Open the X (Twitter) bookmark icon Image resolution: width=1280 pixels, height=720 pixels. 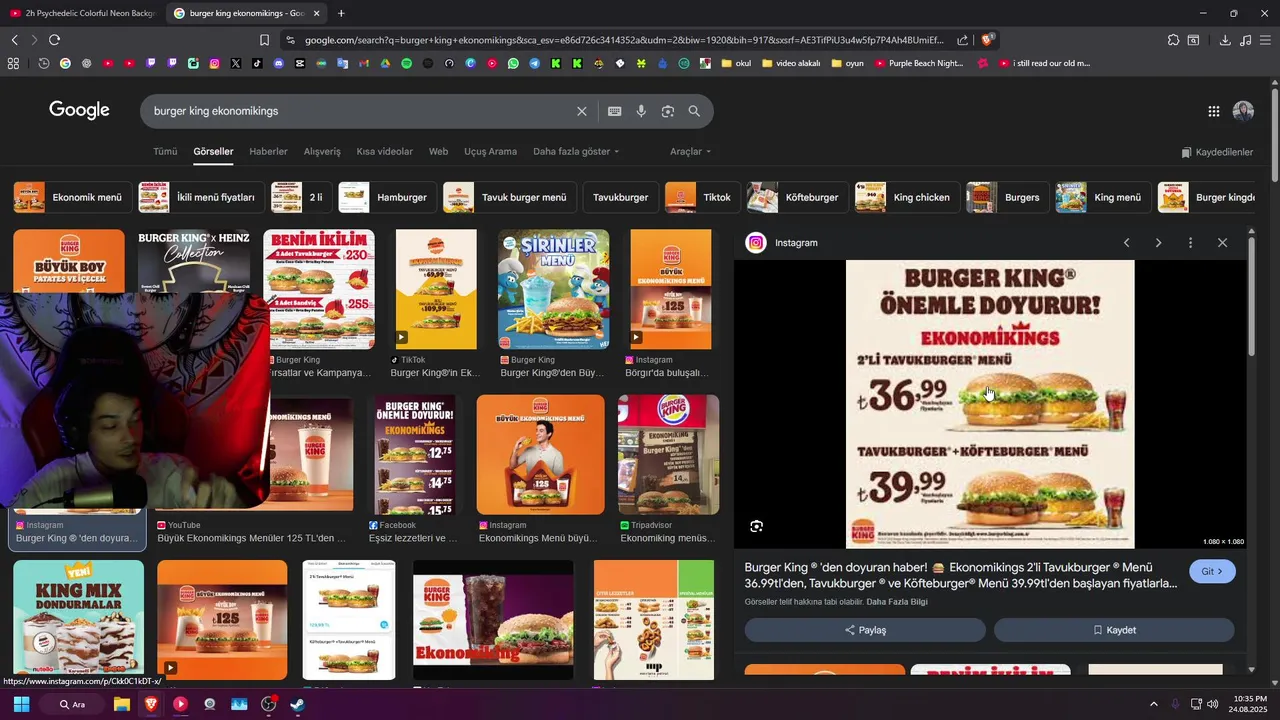(x=236, y=63)
